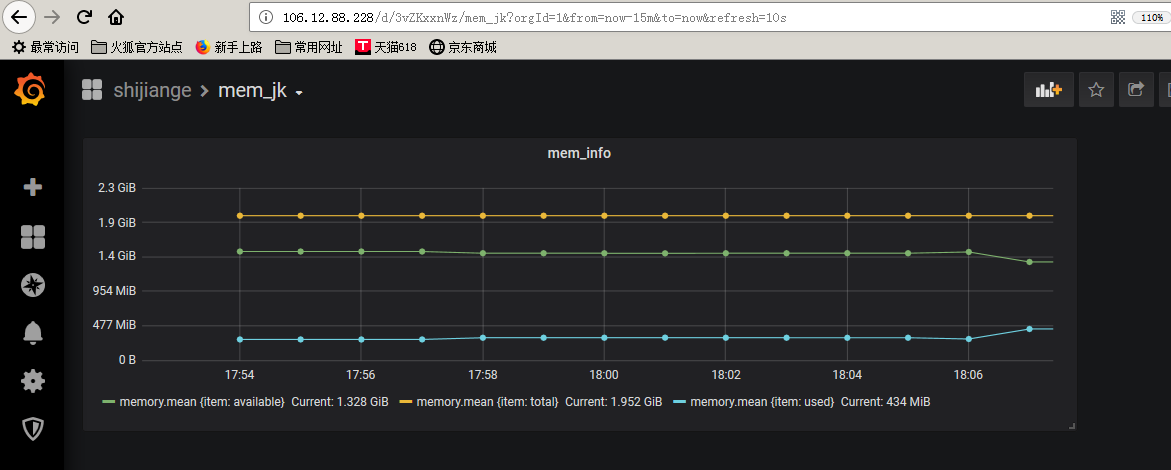Open the Explore compass icon
The height and width of the screenshot is (470, 1171).
point(33,285)
